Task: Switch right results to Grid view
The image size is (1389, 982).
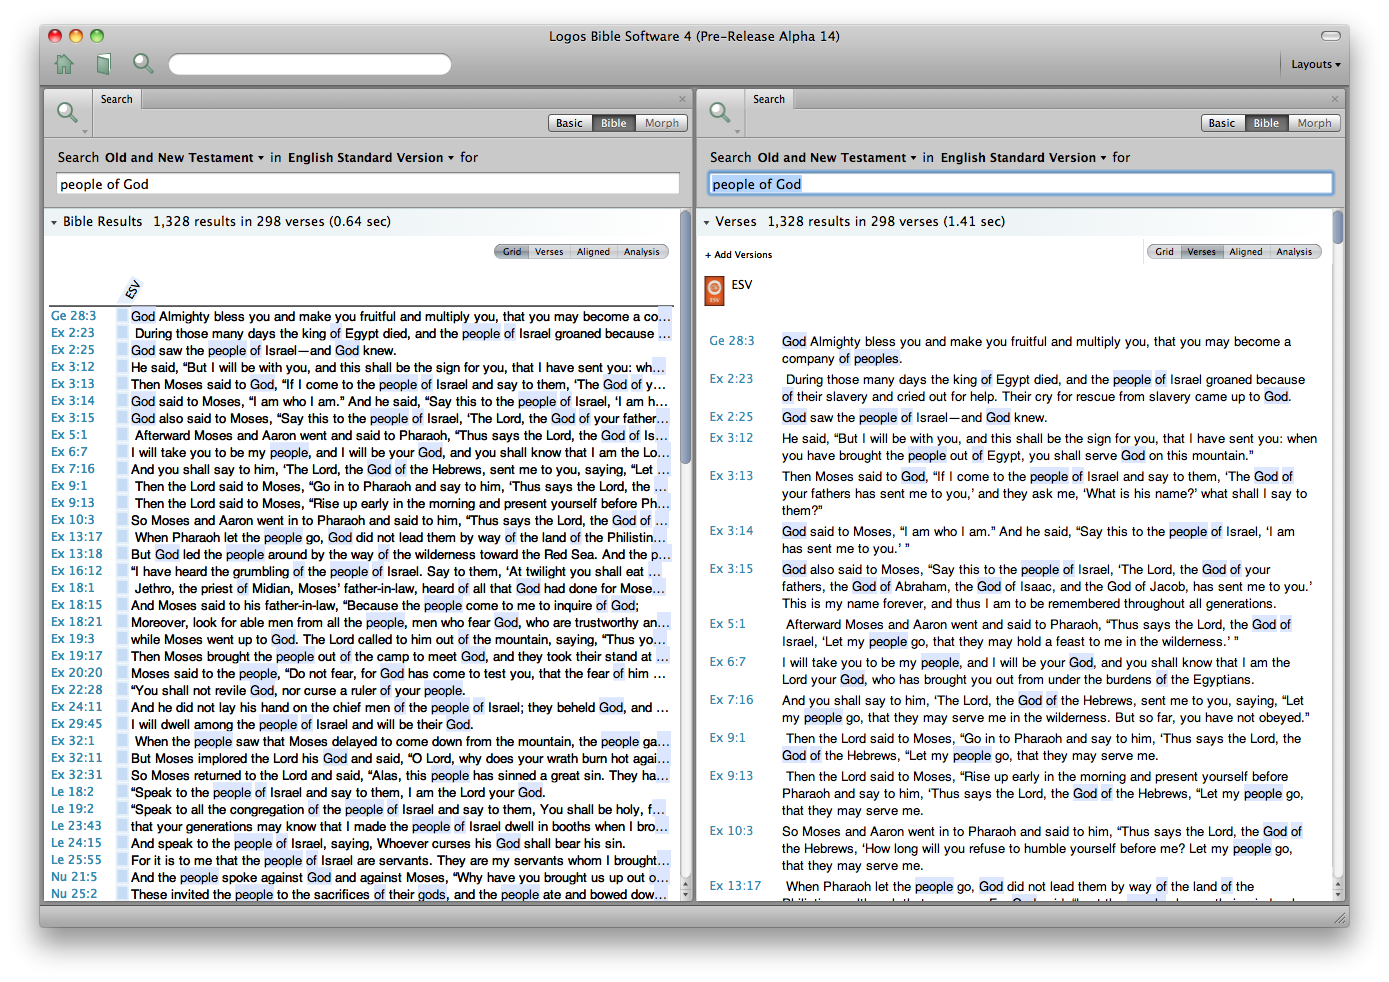Action: click(1165, 252)
